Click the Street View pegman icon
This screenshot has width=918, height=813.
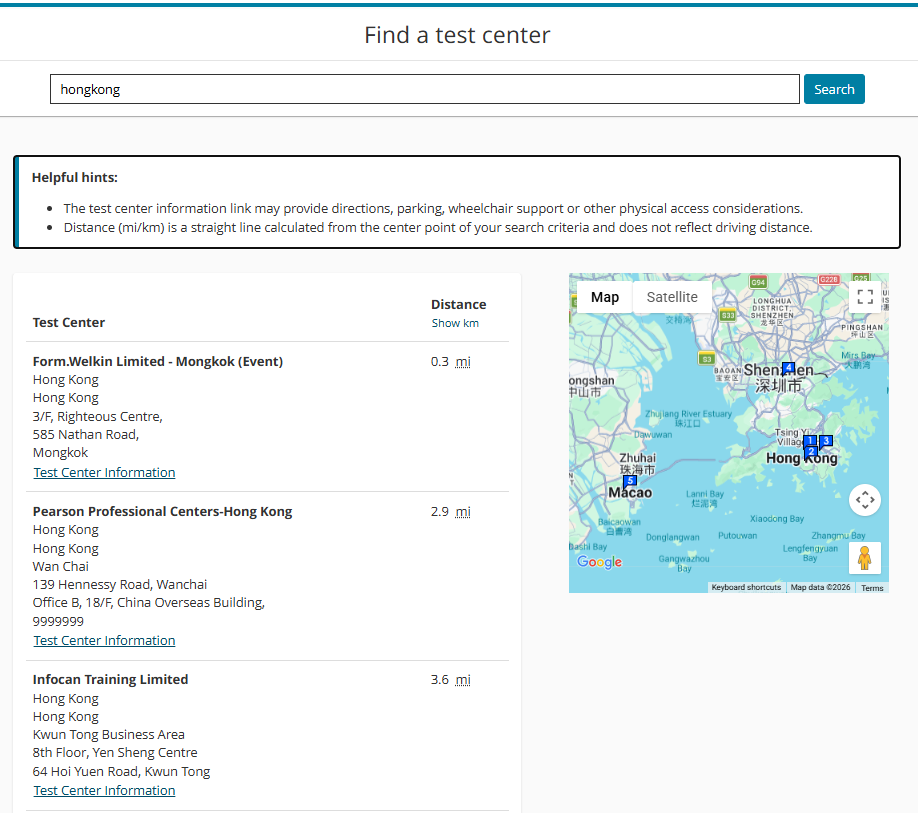[865, 558]
